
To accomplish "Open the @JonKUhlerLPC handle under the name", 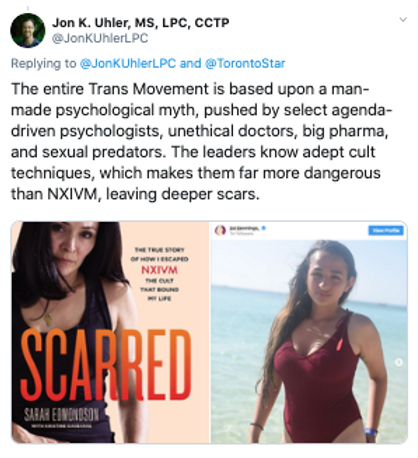I will pyautogui.click(x=100, y=38).
